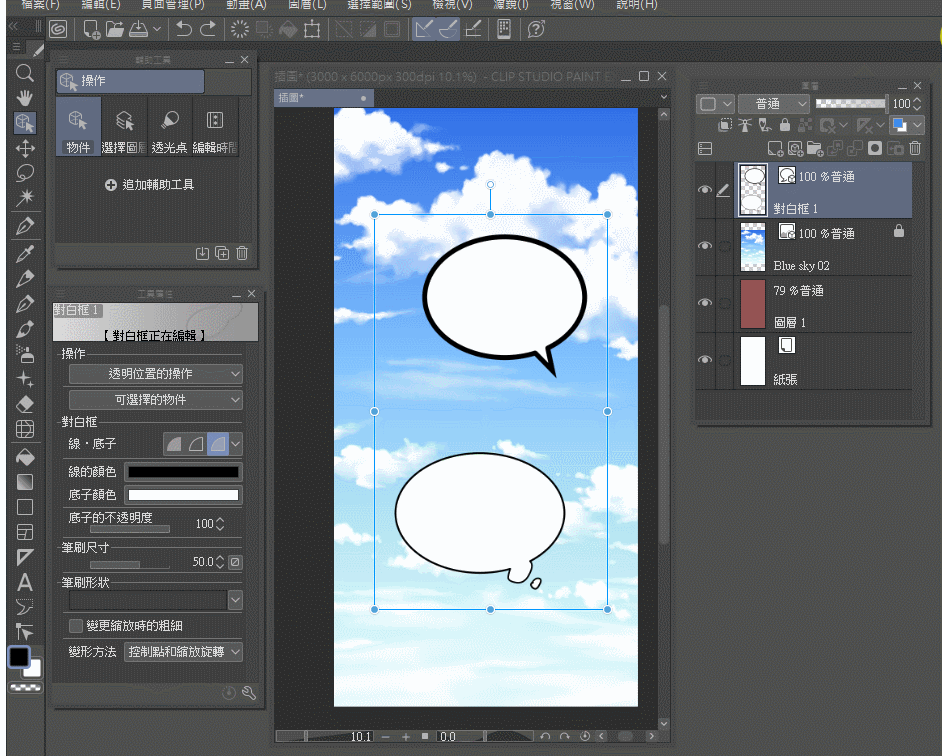Click the Undo arrow in toolbar

pyautogui.click(x=183, y=30)
